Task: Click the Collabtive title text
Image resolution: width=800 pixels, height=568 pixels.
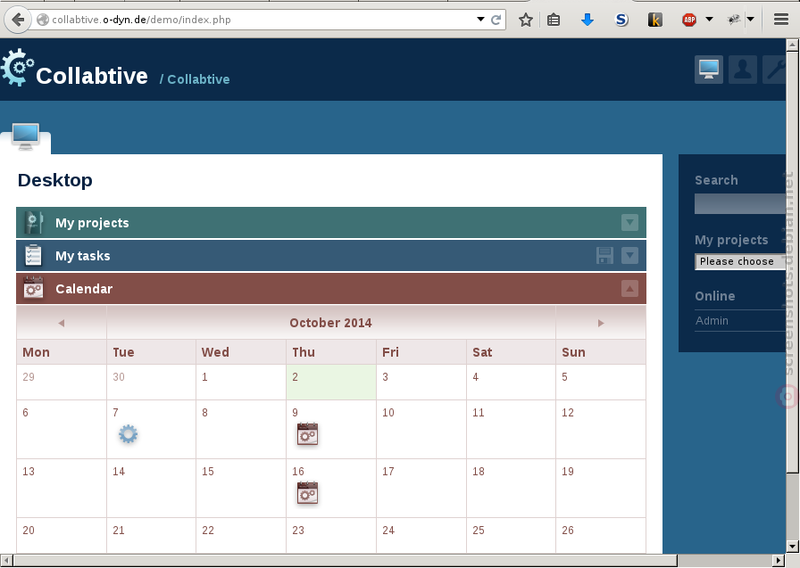Action: (x=92, y=76)
